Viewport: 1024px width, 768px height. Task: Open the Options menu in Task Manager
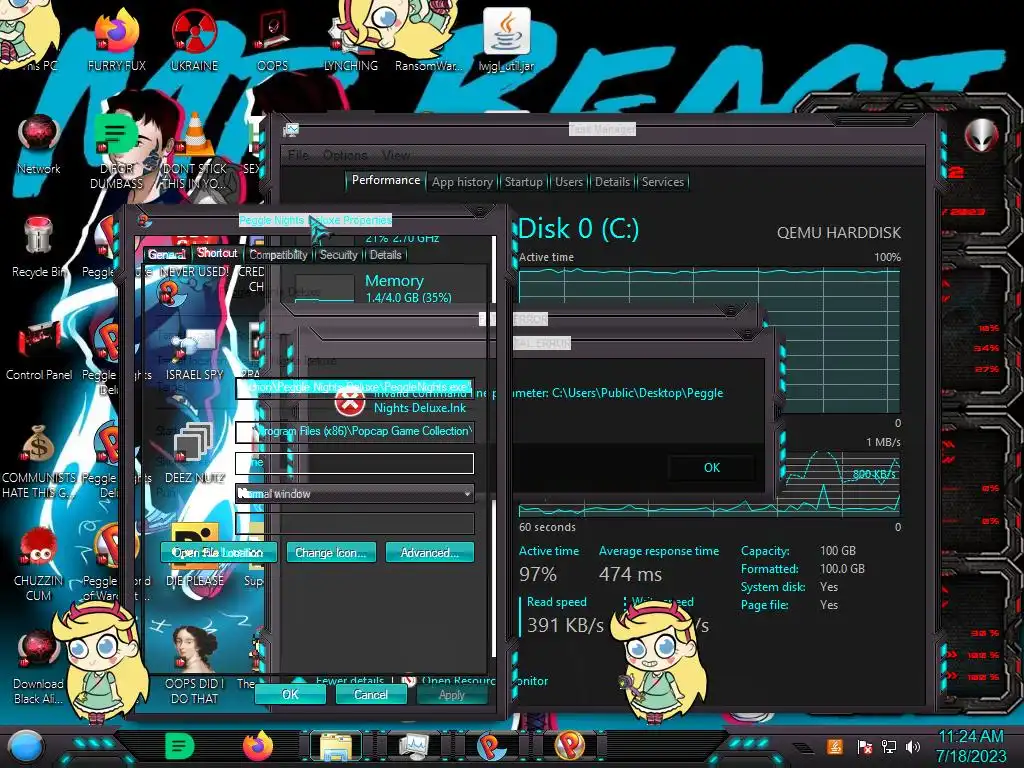[x=345, y=155]
